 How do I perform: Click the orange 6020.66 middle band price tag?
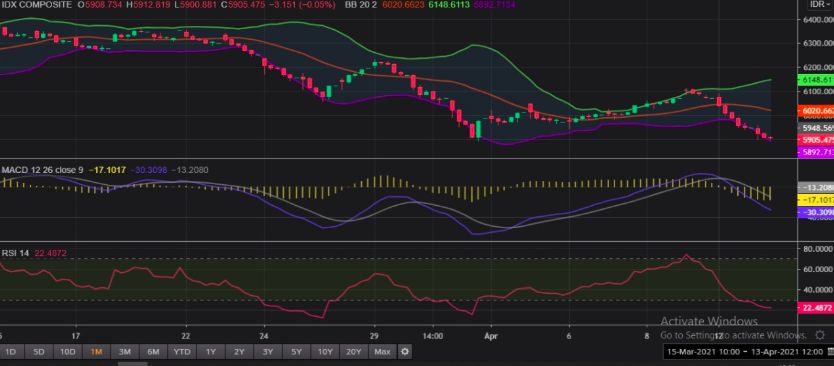click(816, 111)
